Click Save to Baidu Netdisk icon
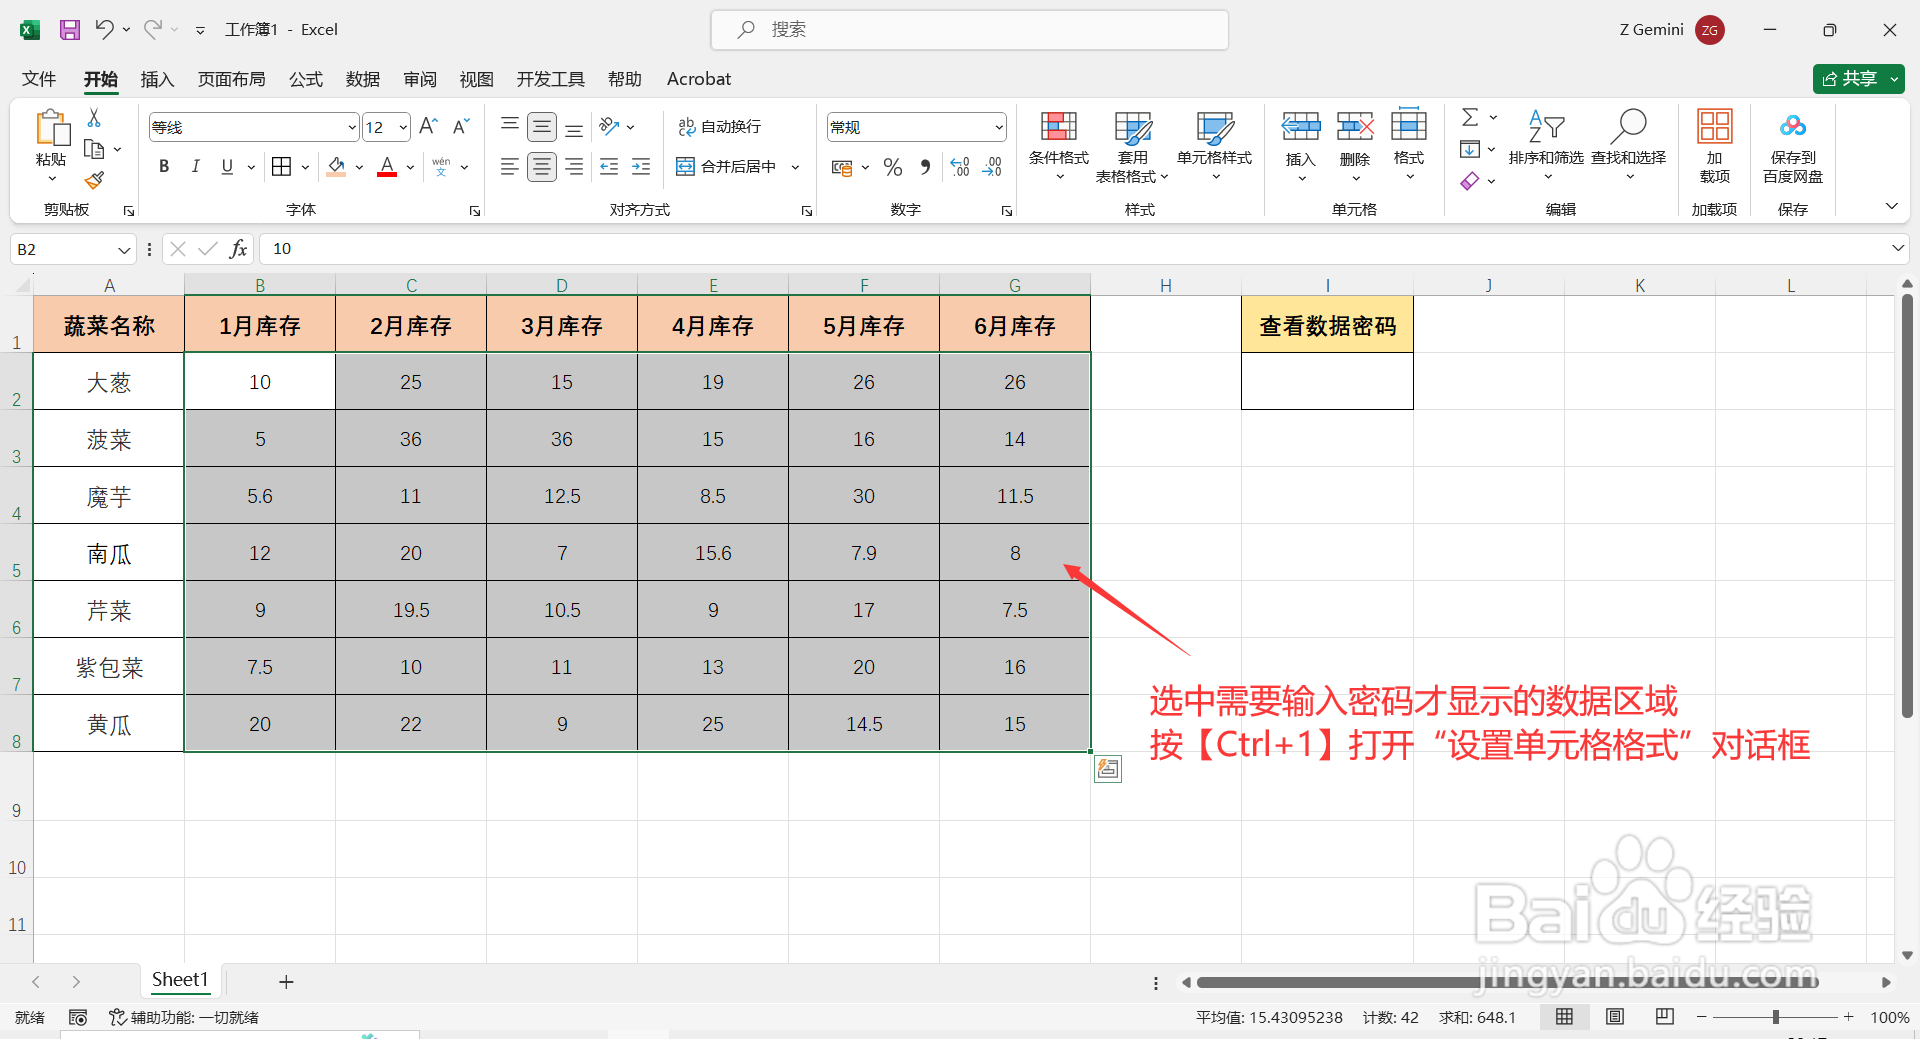Image resolution: width=1920 pixels, height=1039 pixels. tap(1793, 146)
